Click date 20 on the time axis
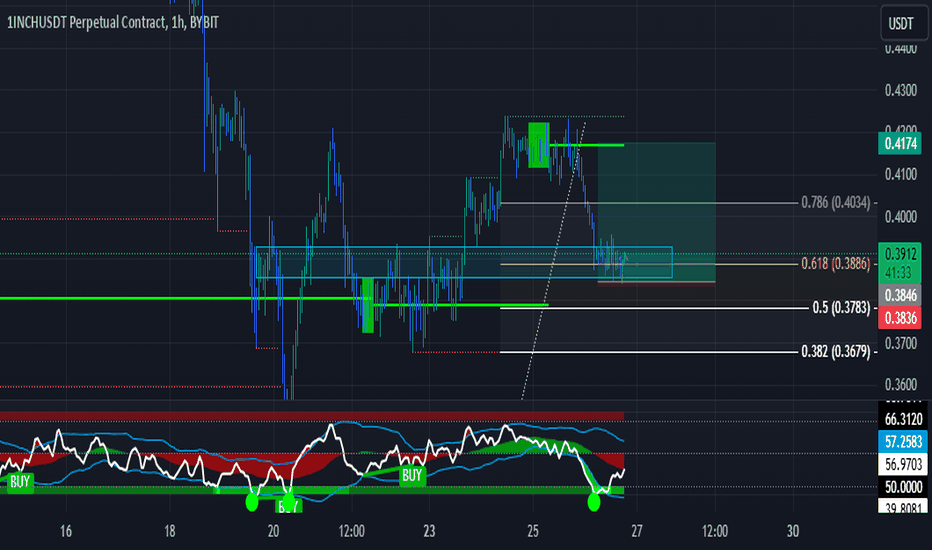The image size is (932, 550). [273, 531]
